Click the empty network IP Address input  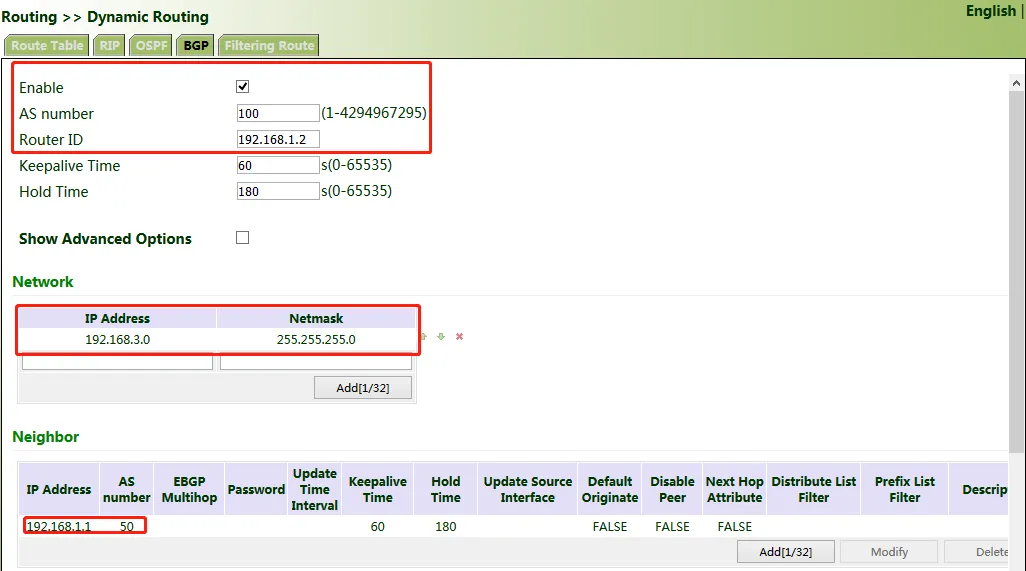117,362
